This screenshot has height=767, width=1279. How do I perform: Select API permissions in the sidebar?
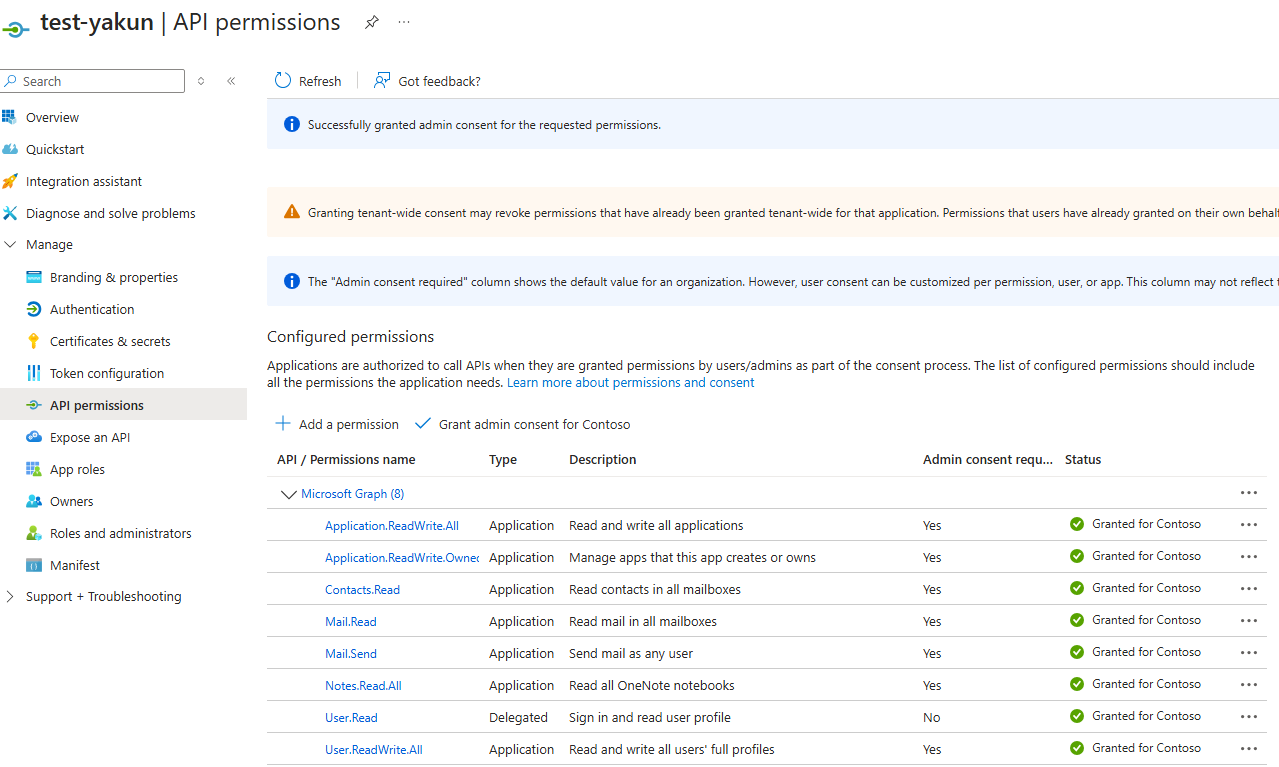[123, 405]
